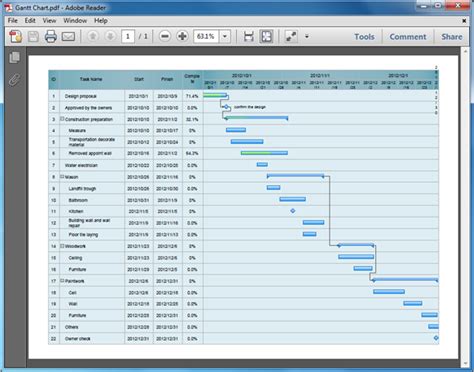The image size is (474, 372).
Task: Click the zoom out minus button
Action: [165, 36]
